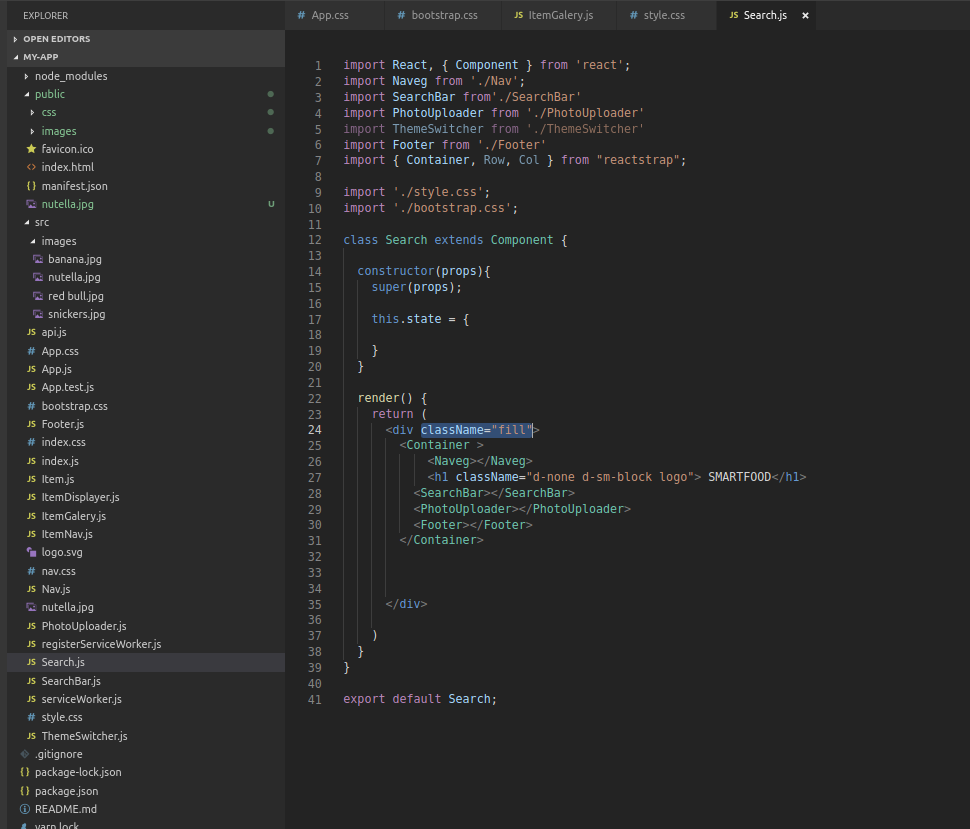This screenshot has width=970, height=829.
Task: Click line number 12 in the gutter
Action: (315, 240)
